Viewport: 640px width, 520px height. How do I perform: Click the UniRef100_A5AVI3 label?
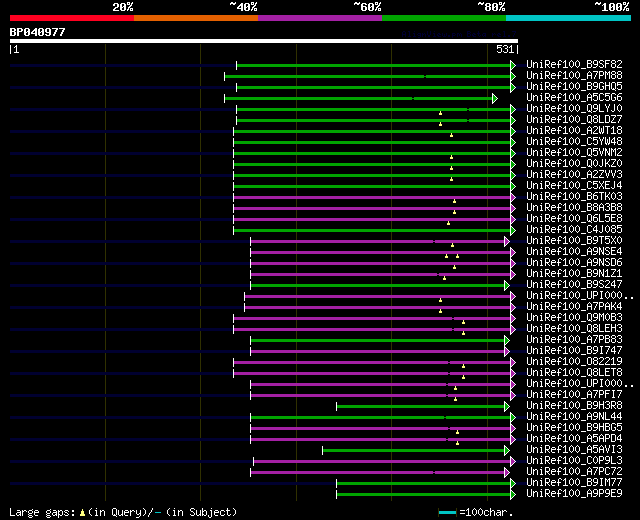(574, 450)
